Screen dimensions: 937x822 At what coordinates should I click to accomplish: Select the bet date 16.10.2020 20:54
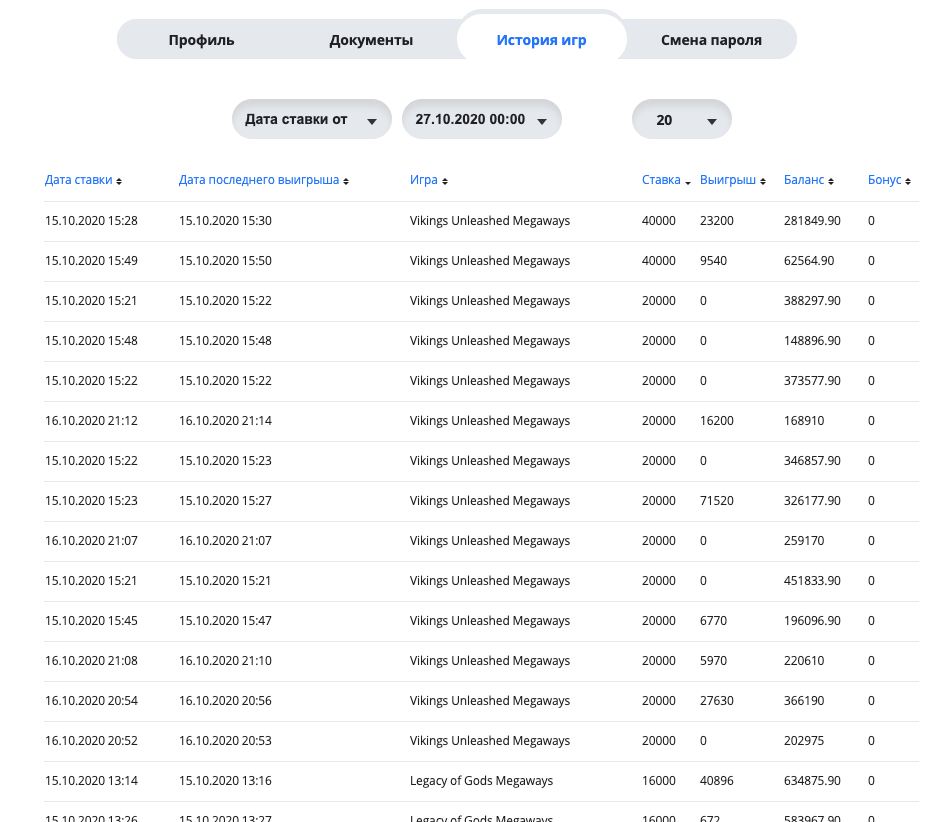click(91, 701)
